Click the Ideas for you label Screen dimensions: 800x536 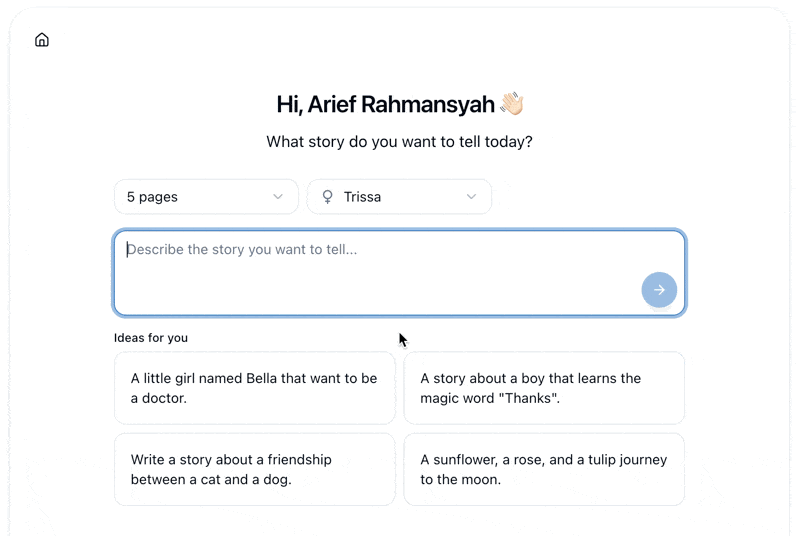[x=151, y=338]
